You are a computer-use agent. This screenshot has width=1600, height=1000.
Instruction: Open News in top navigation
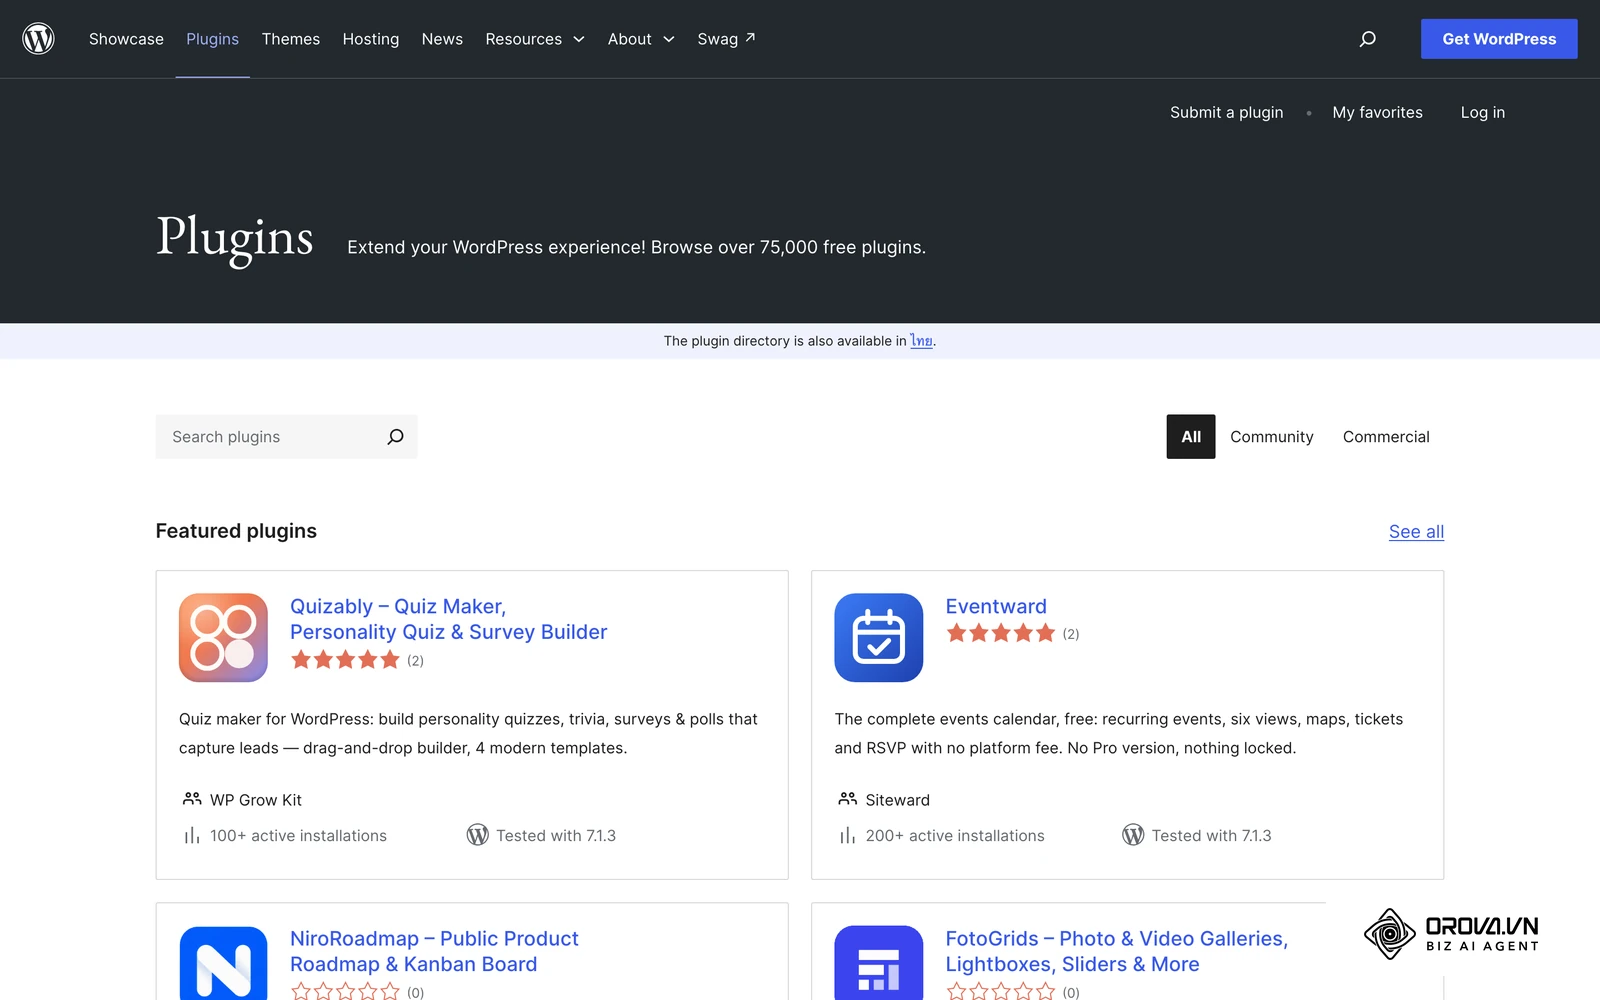442,39
